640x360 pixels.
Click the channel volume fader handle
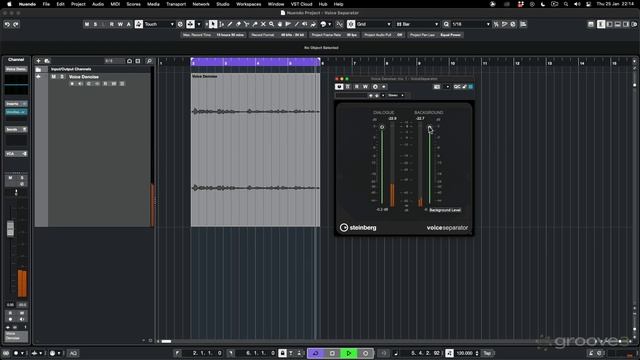coord(10,229)
